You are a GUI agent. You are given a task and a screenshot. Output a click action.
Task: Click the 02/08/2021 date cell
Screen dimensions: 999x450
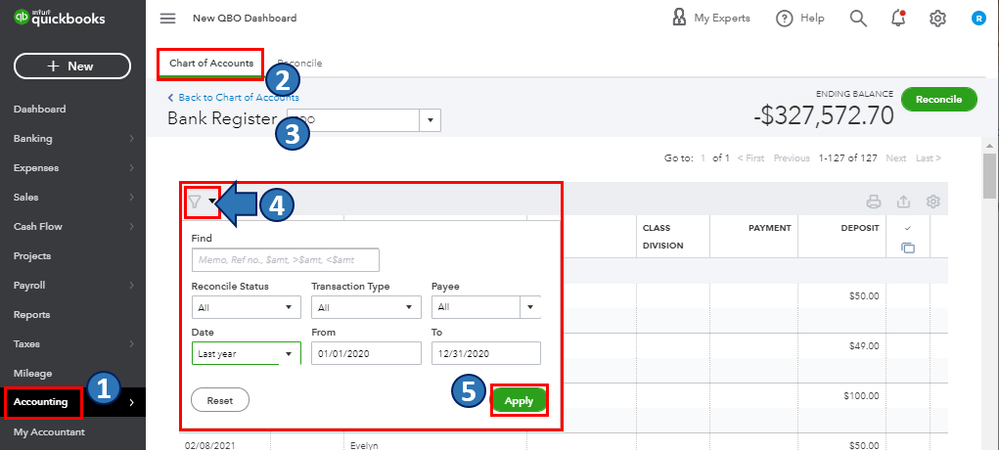click(208, 445)
